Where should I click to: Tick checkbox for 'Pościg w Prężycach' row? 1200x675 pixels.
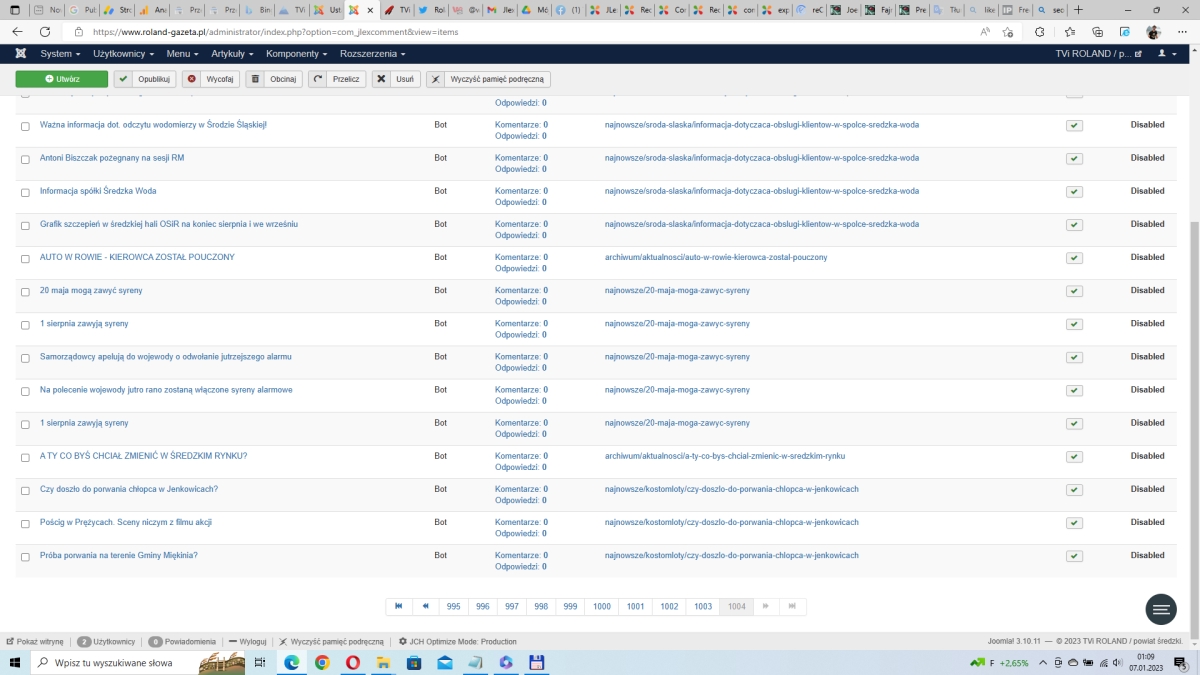26,524
